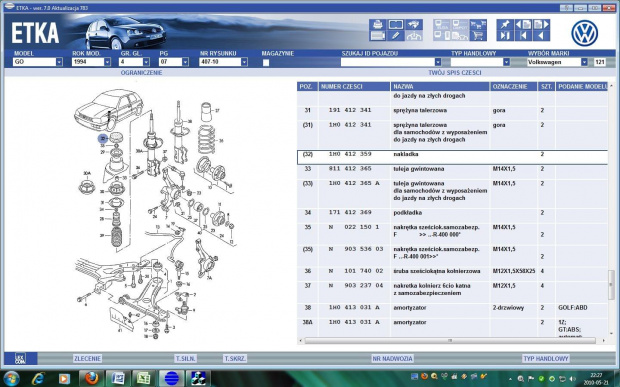The height and width of the screenshot is (387, 620).
Task: Expand the GR. GL. dropdown
Action: point(146,62)
